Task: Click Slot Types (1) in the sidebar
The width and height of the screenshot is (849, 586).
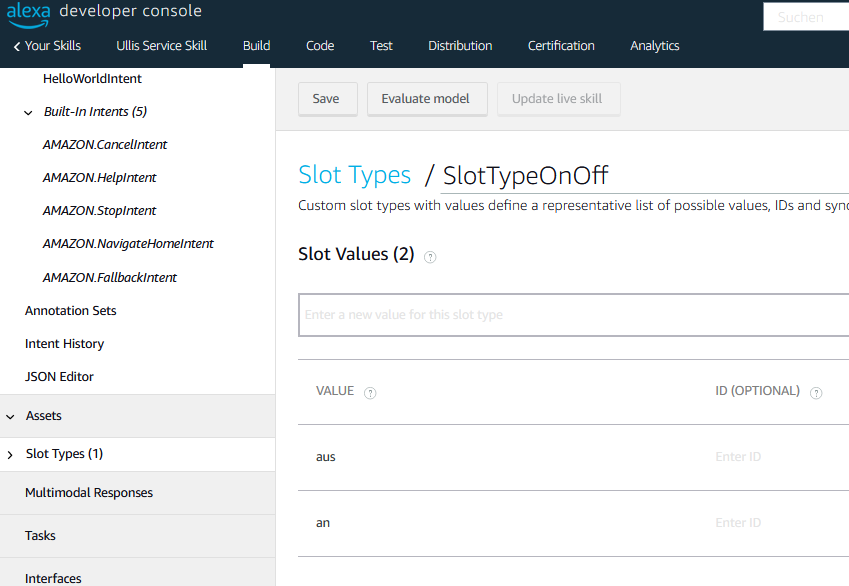Action: click(64, 454)
